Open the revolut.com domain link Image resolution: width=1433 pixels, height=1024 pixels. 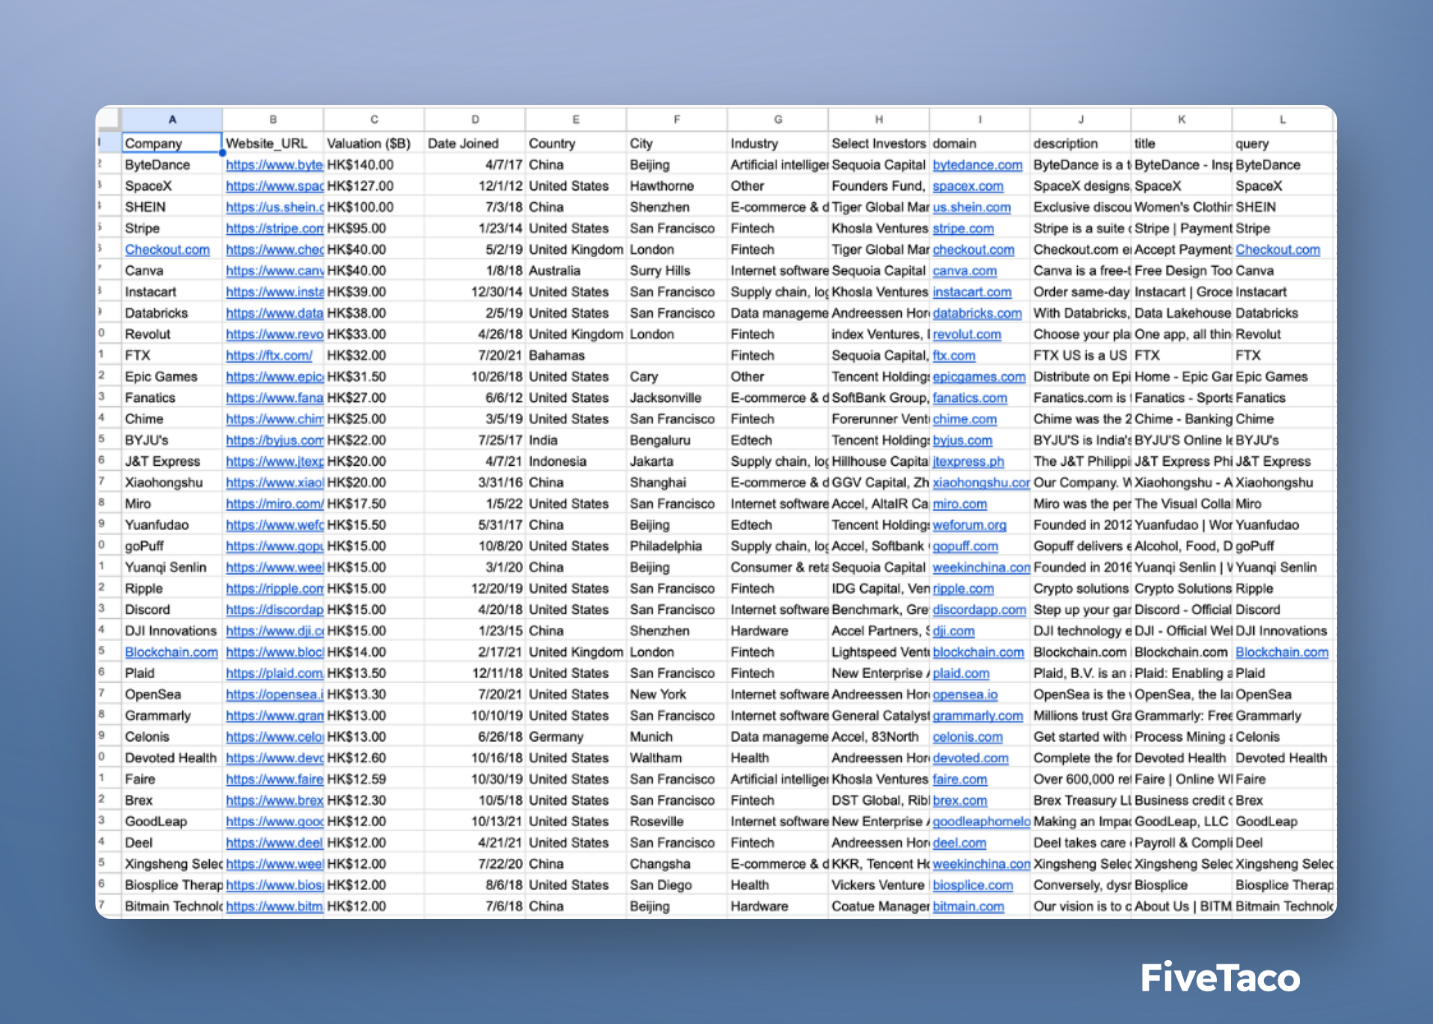[966, 334]
